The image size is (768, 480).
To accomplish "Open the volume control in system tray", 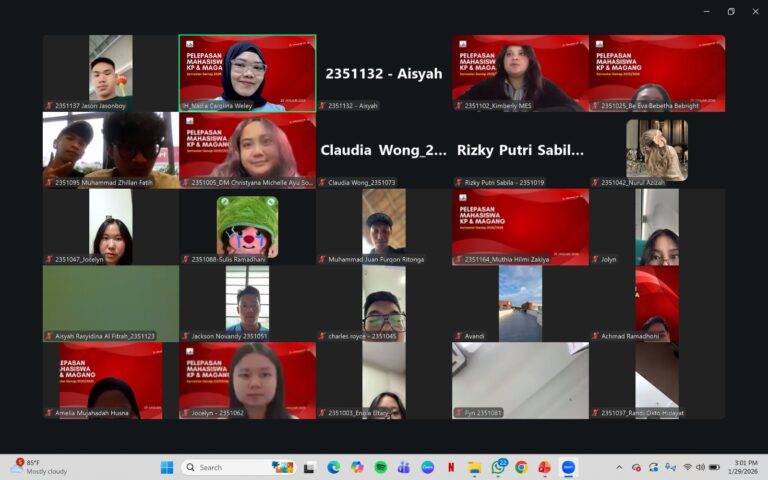I will click(701, 467).
